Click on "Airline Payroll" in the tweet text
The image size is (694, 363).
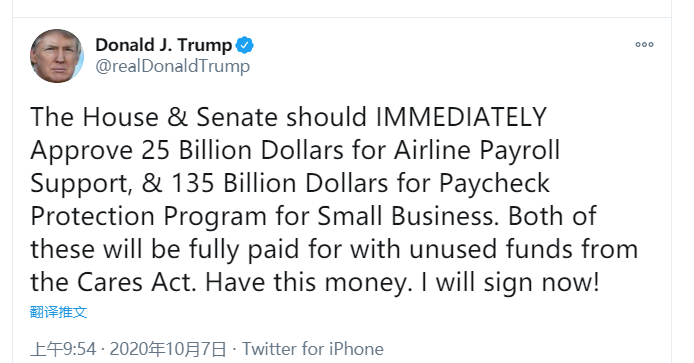point(477,151)
